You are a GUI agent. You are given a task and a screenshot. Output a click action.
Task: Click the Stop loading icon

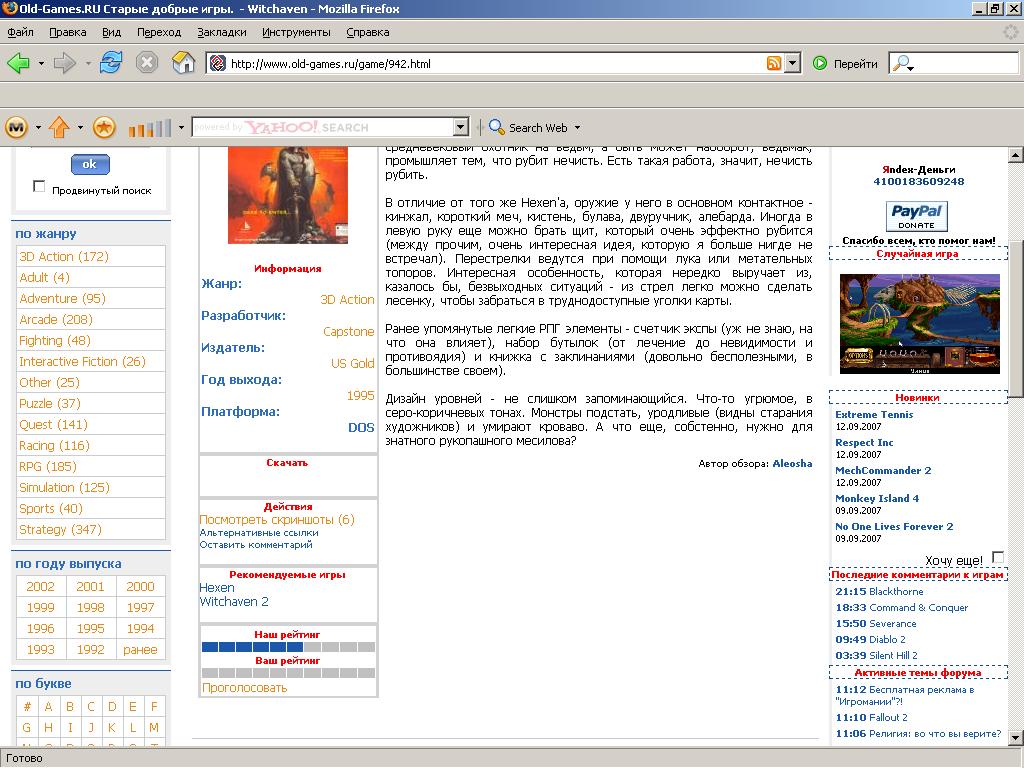point(147,63)
